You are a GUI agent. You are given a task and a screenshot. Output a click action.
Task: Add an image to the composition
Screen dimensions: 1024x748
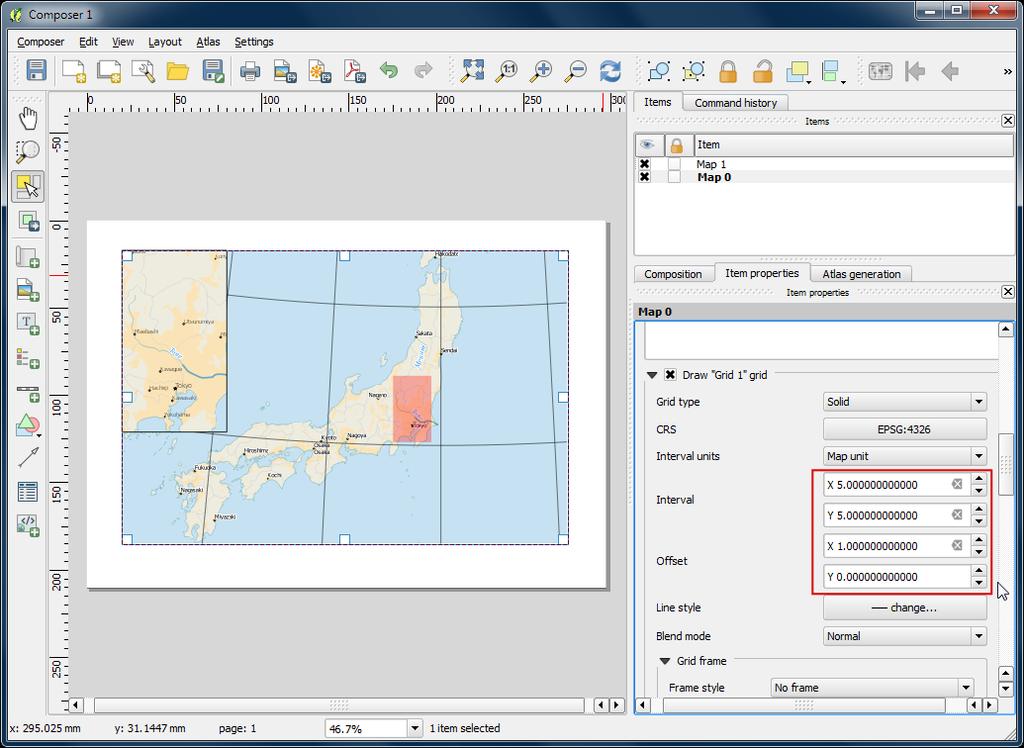click(28, 289)
